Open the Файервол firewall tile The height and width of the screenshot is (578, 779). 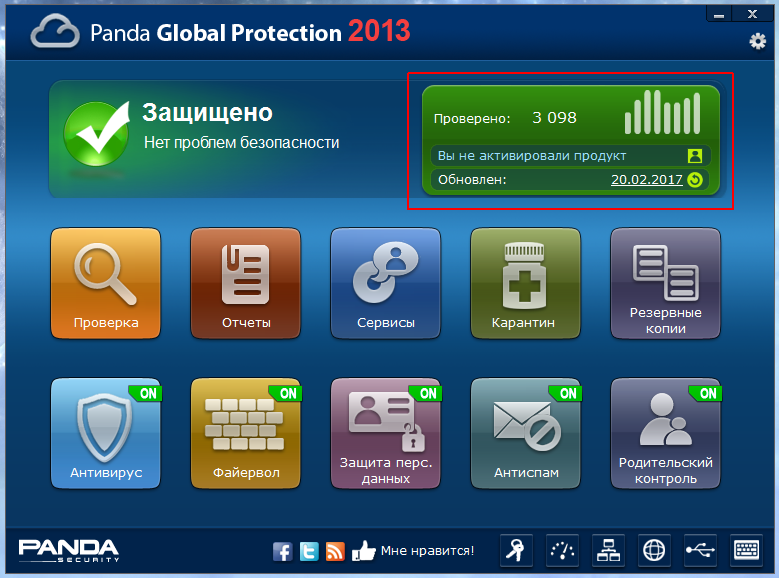point(245,433)
